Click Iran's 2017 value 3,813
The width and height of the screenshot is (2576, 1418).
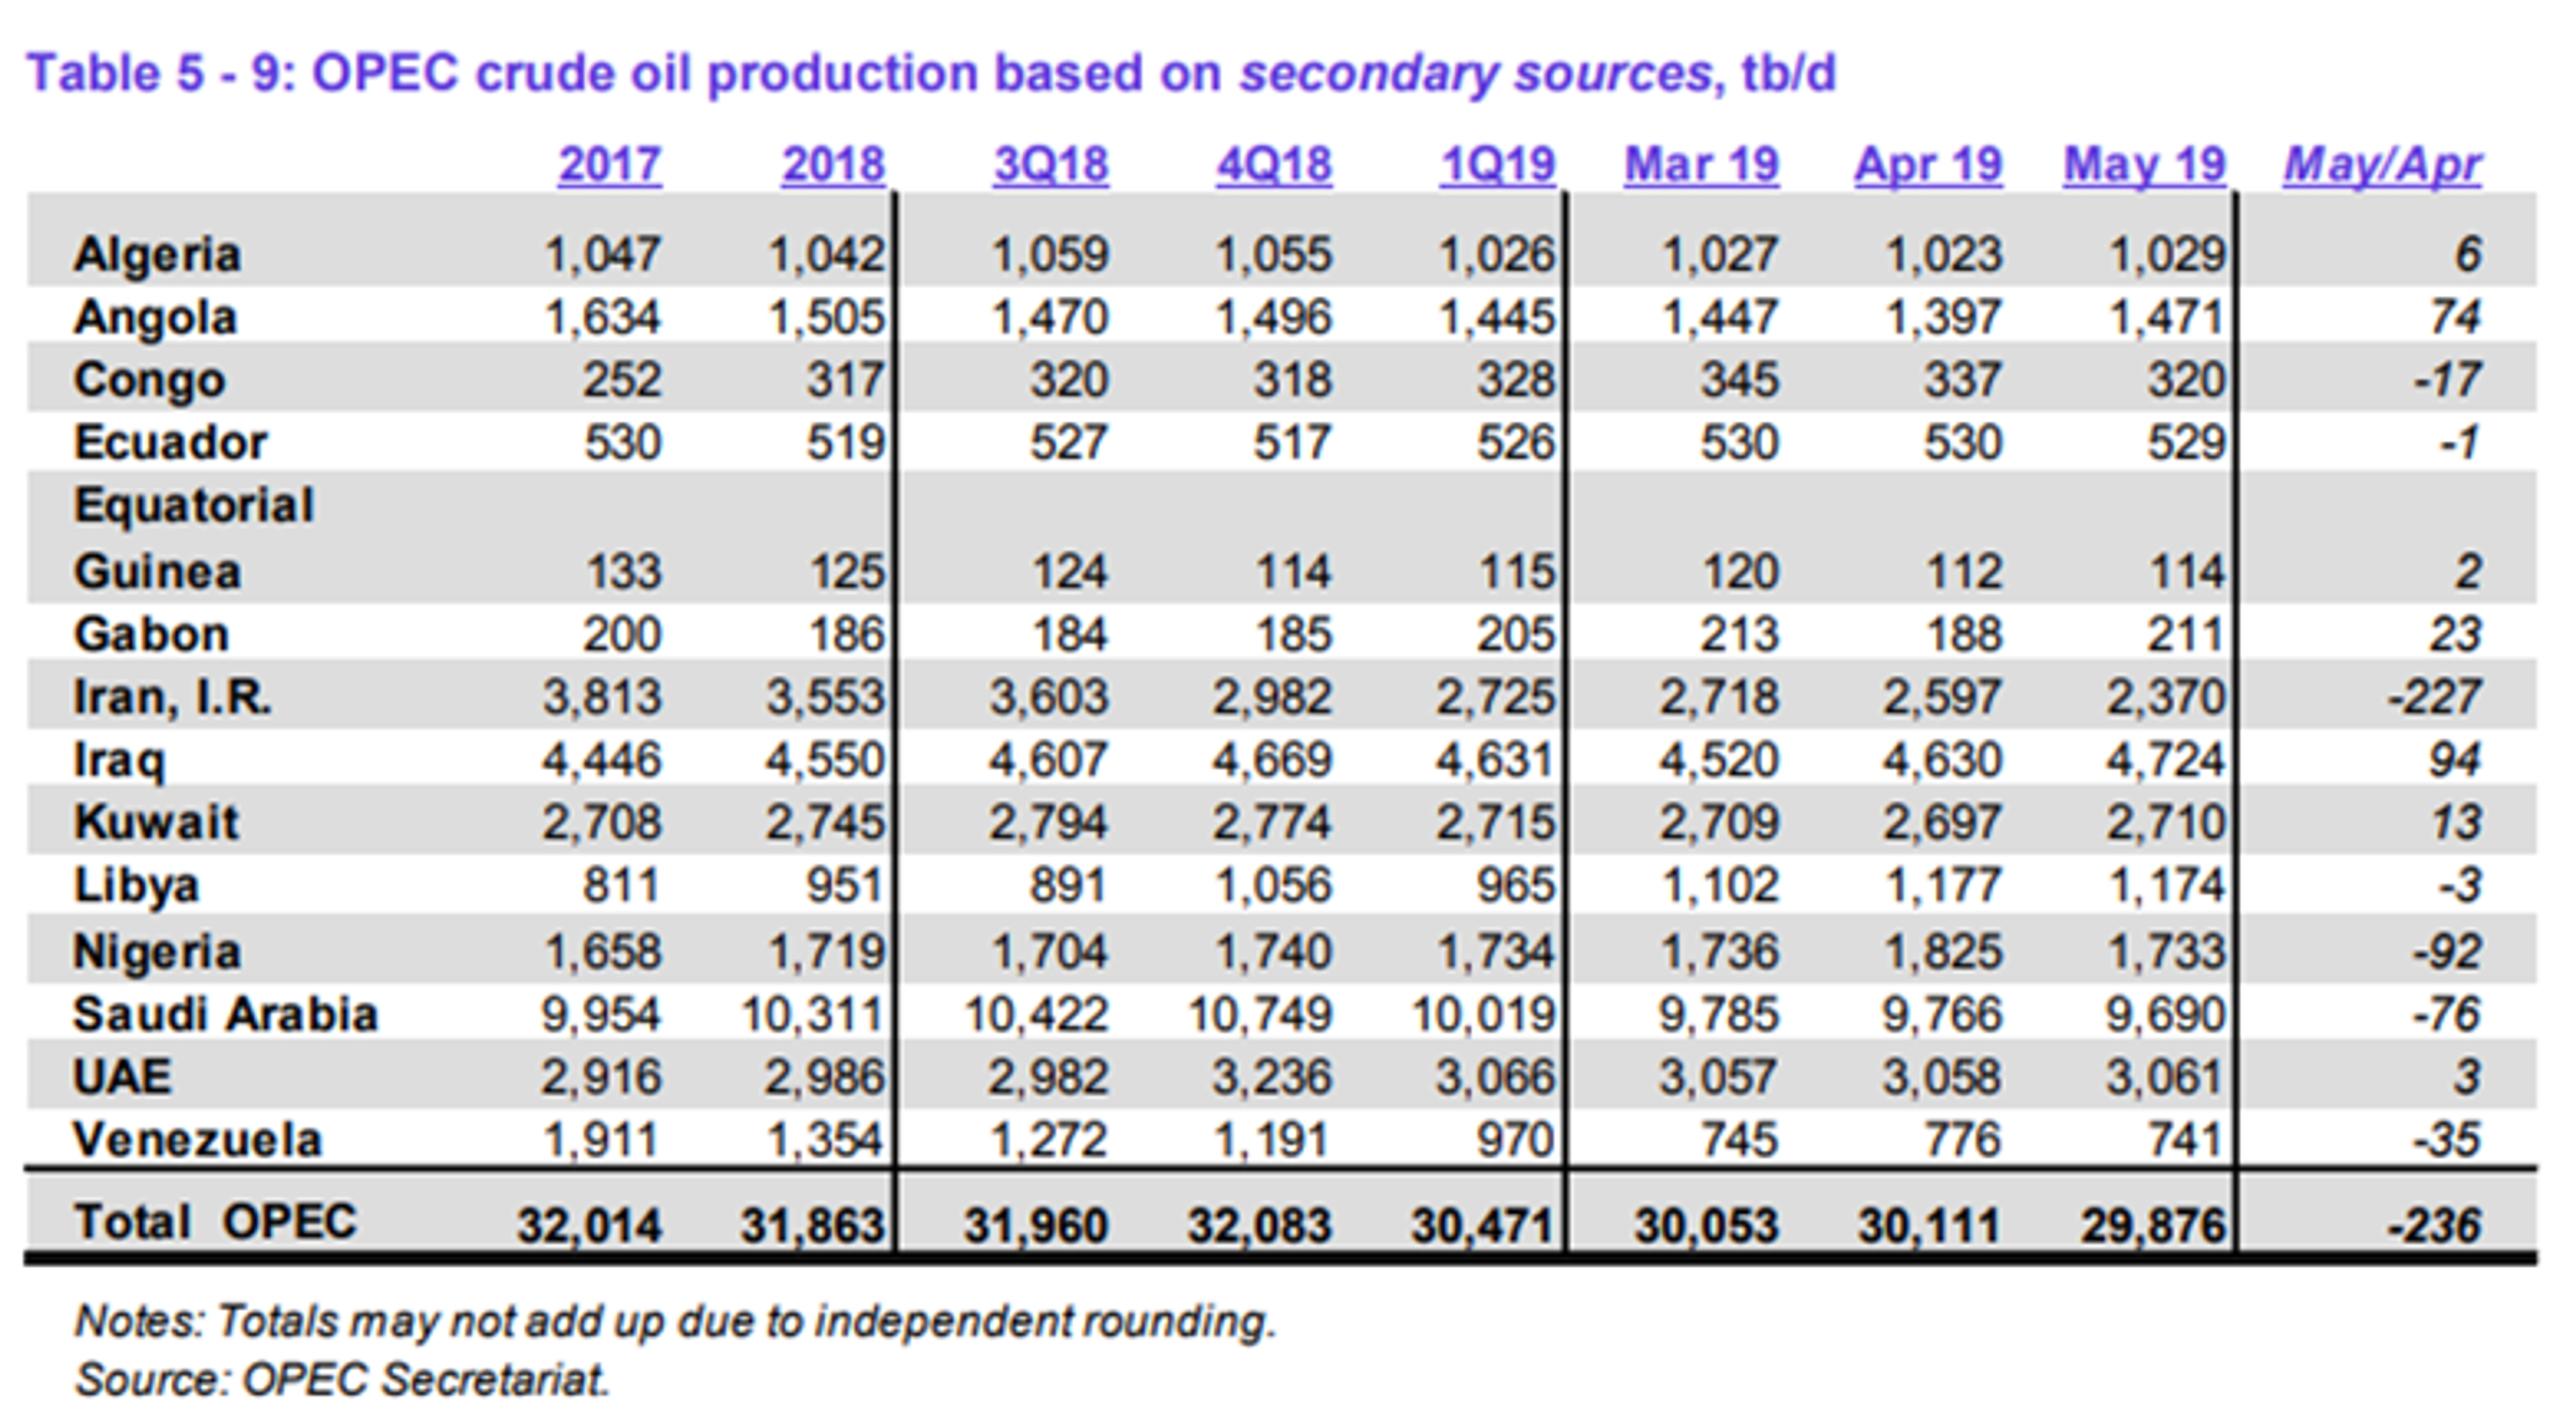602,697
